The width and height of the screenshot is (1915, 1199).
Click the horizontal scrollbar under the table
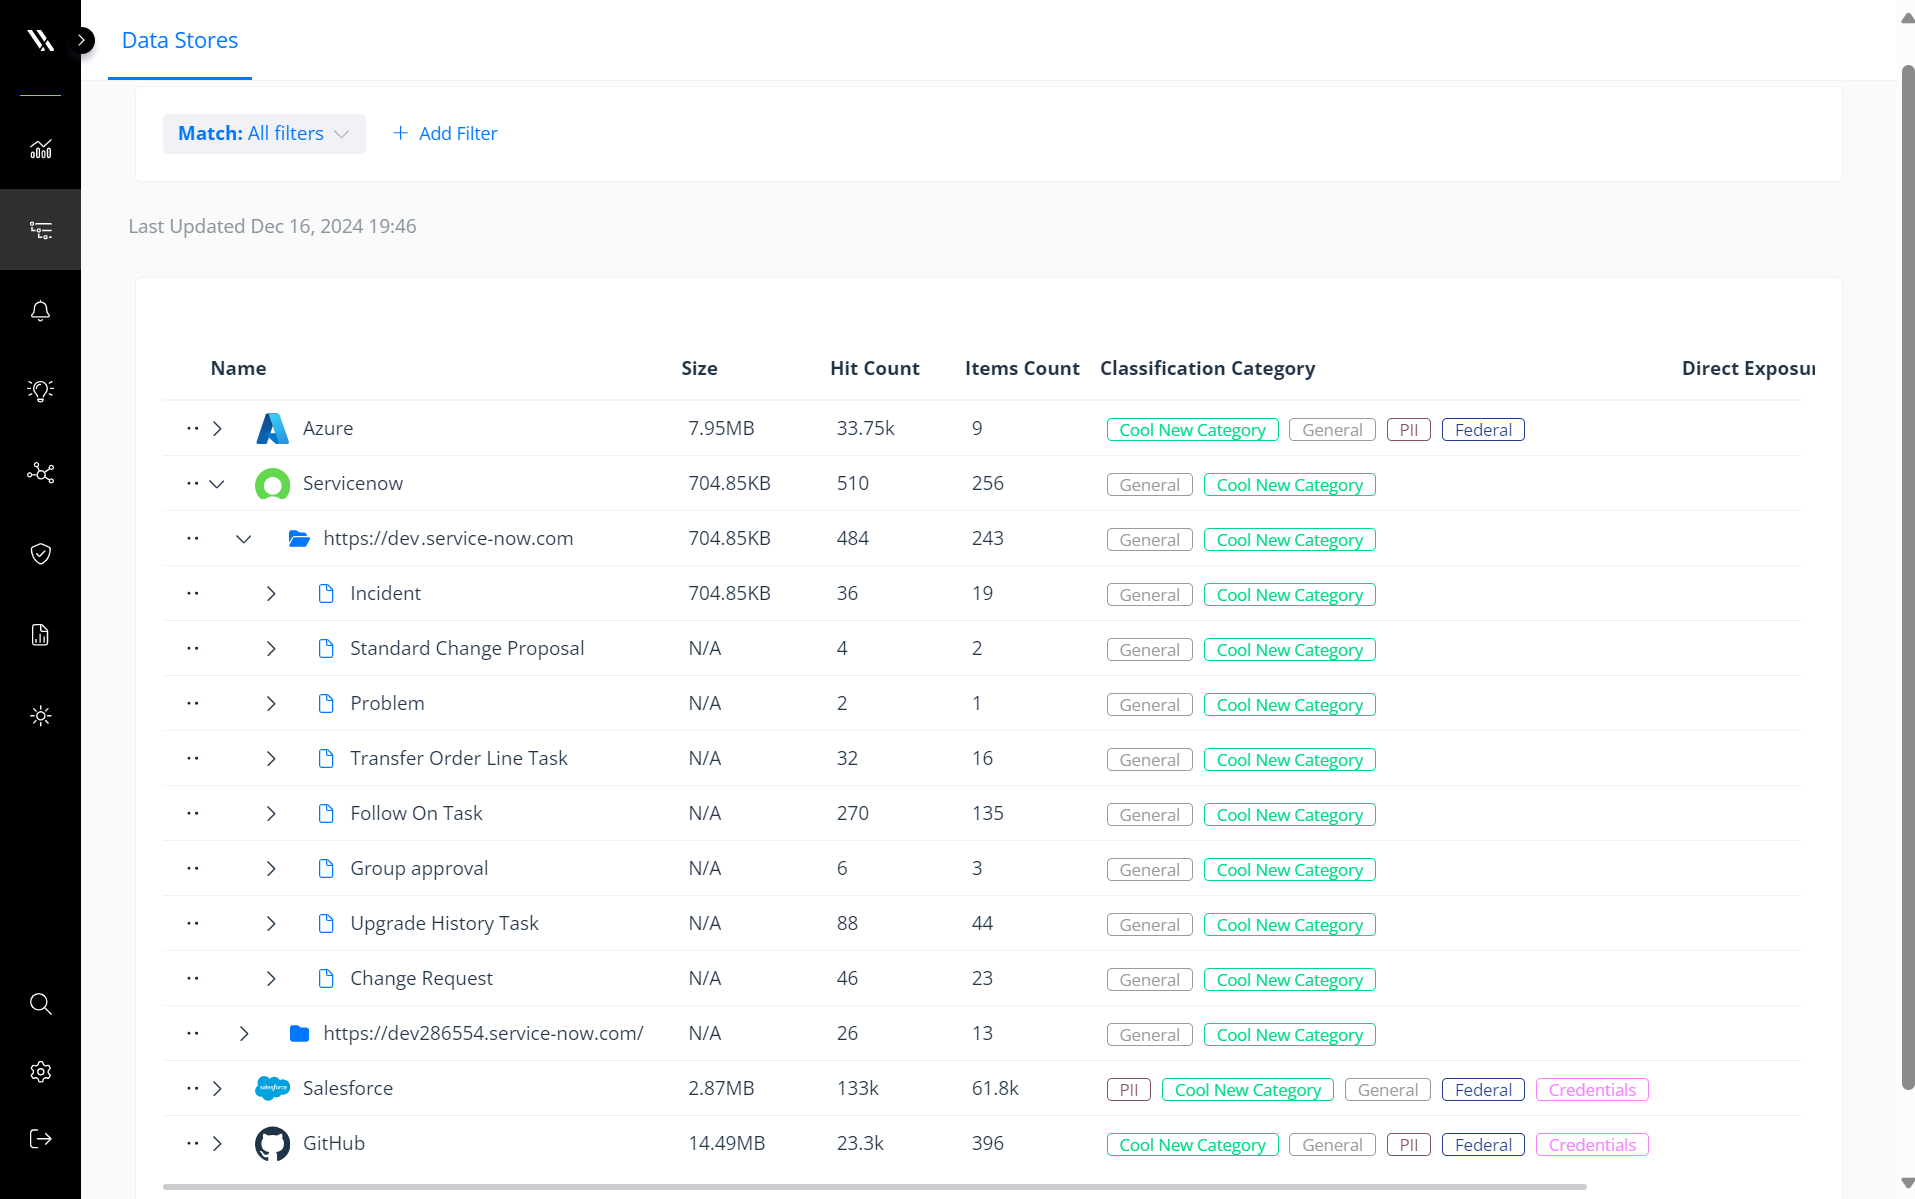point(874,1187)
